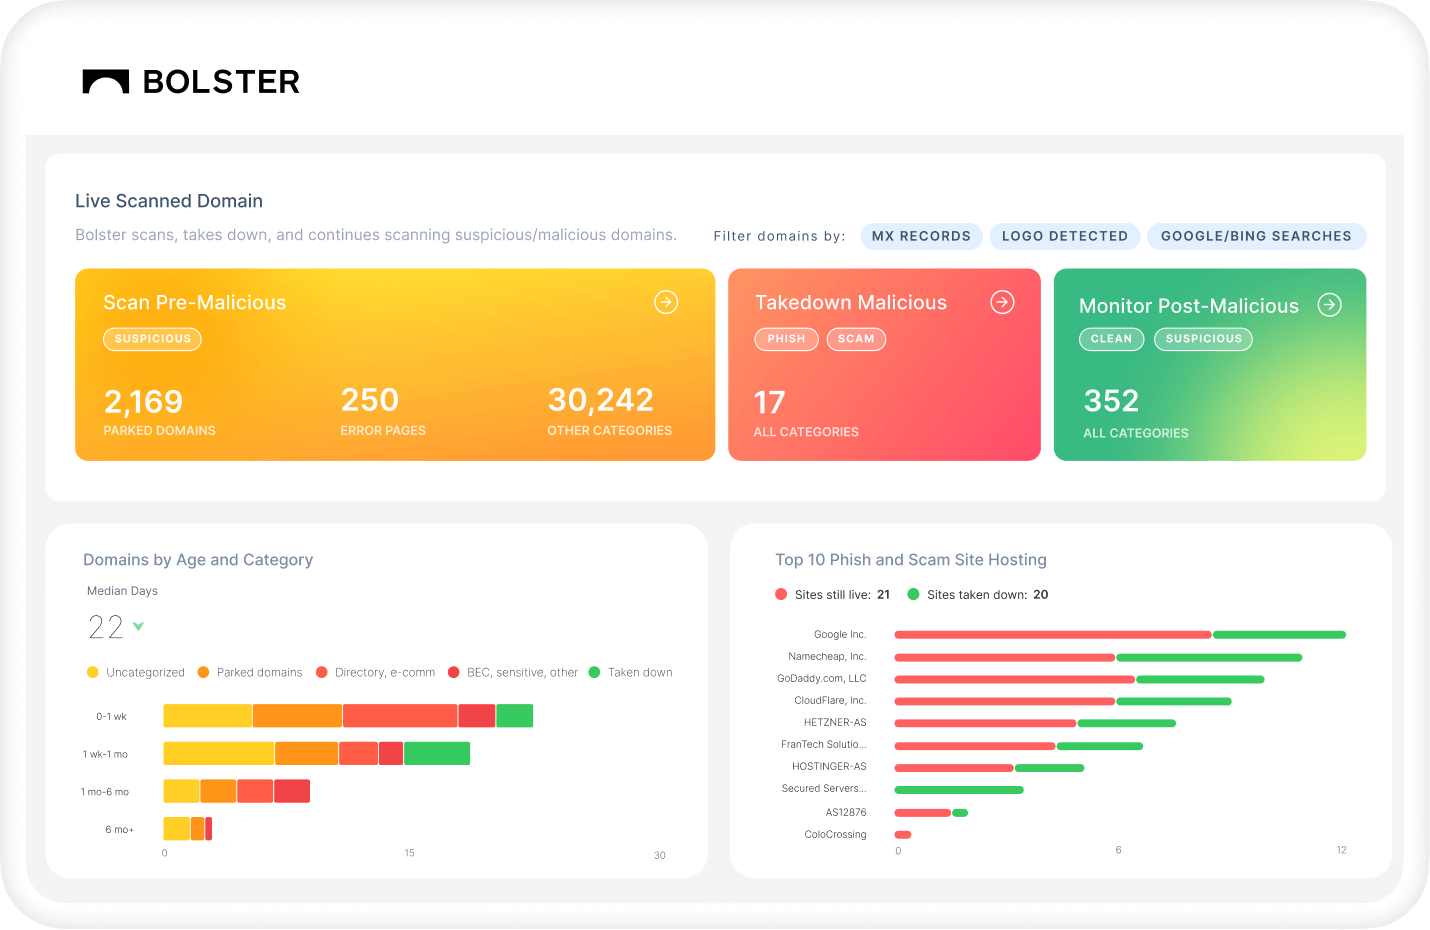The image size is (1430, 930).
Task: Select the PHISH tag in Takedown Malicious
Action: (x=786, y=339)
